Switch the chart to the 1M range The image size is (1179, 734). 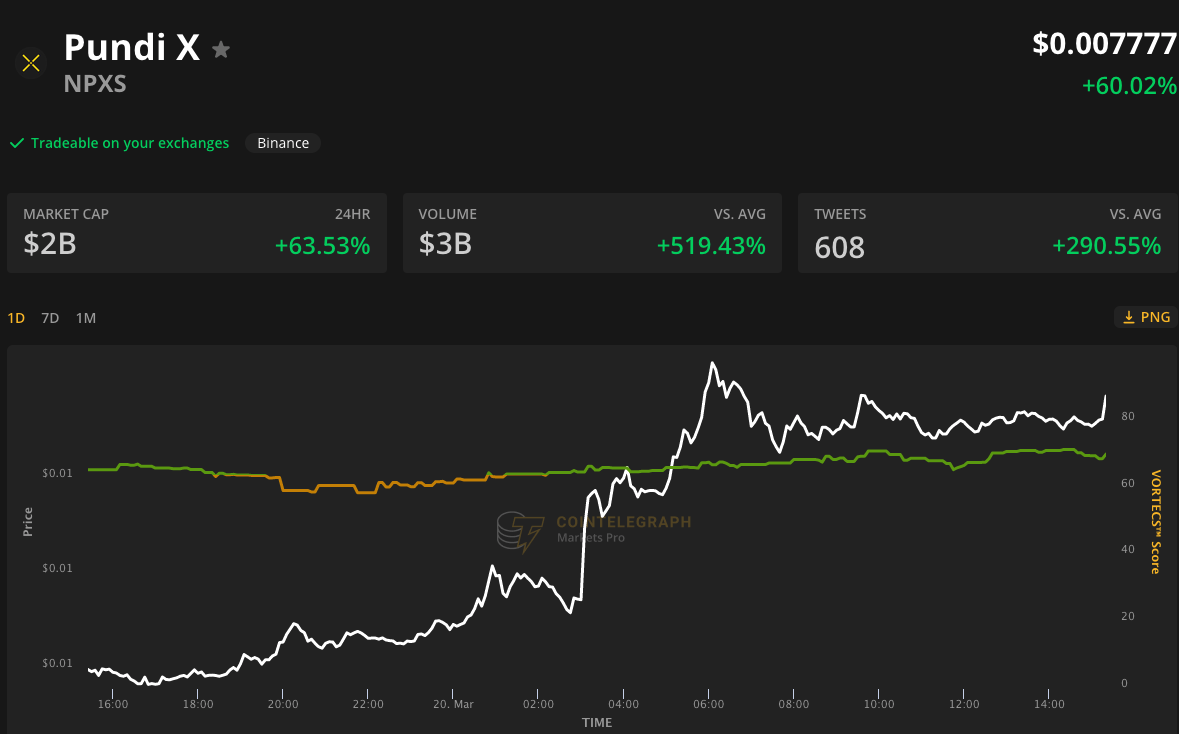coord(86,318)
